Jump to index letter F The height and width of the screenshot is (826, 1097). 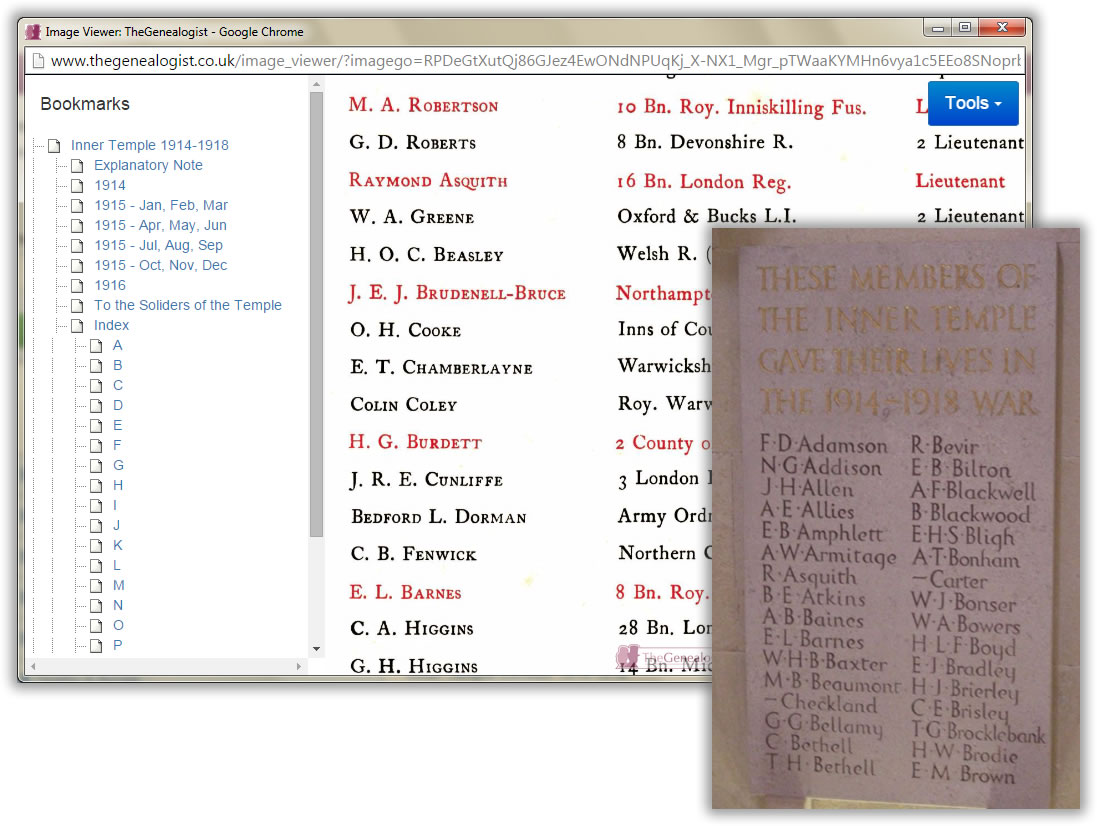click(117, 445)
